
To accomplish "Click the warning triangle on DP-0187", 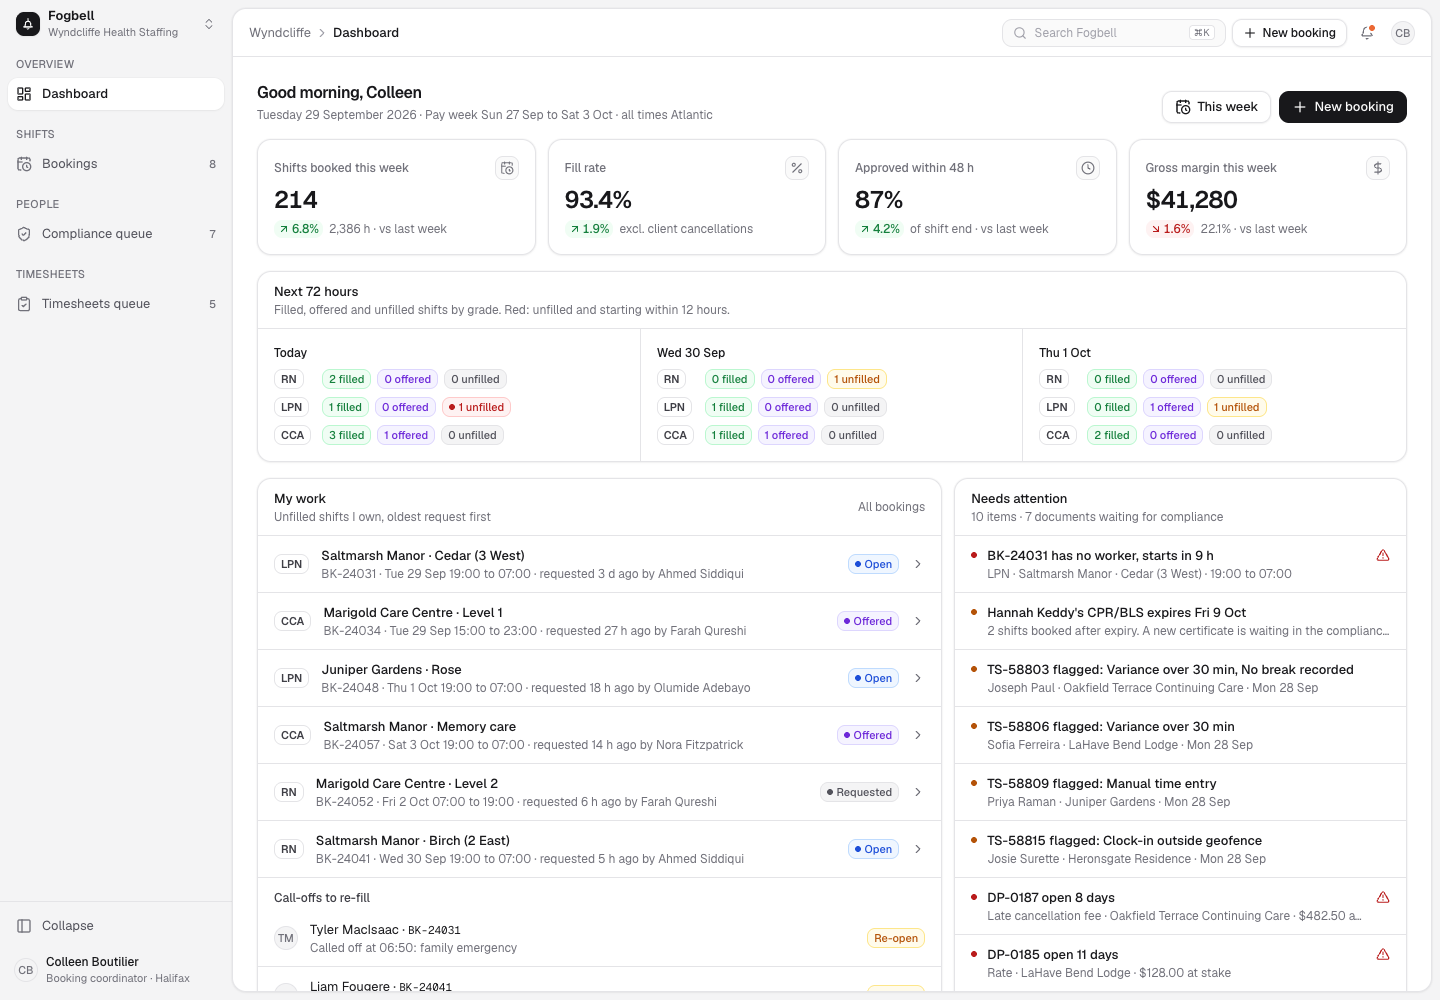I will pyautogui.click(x=1383, y=897).
